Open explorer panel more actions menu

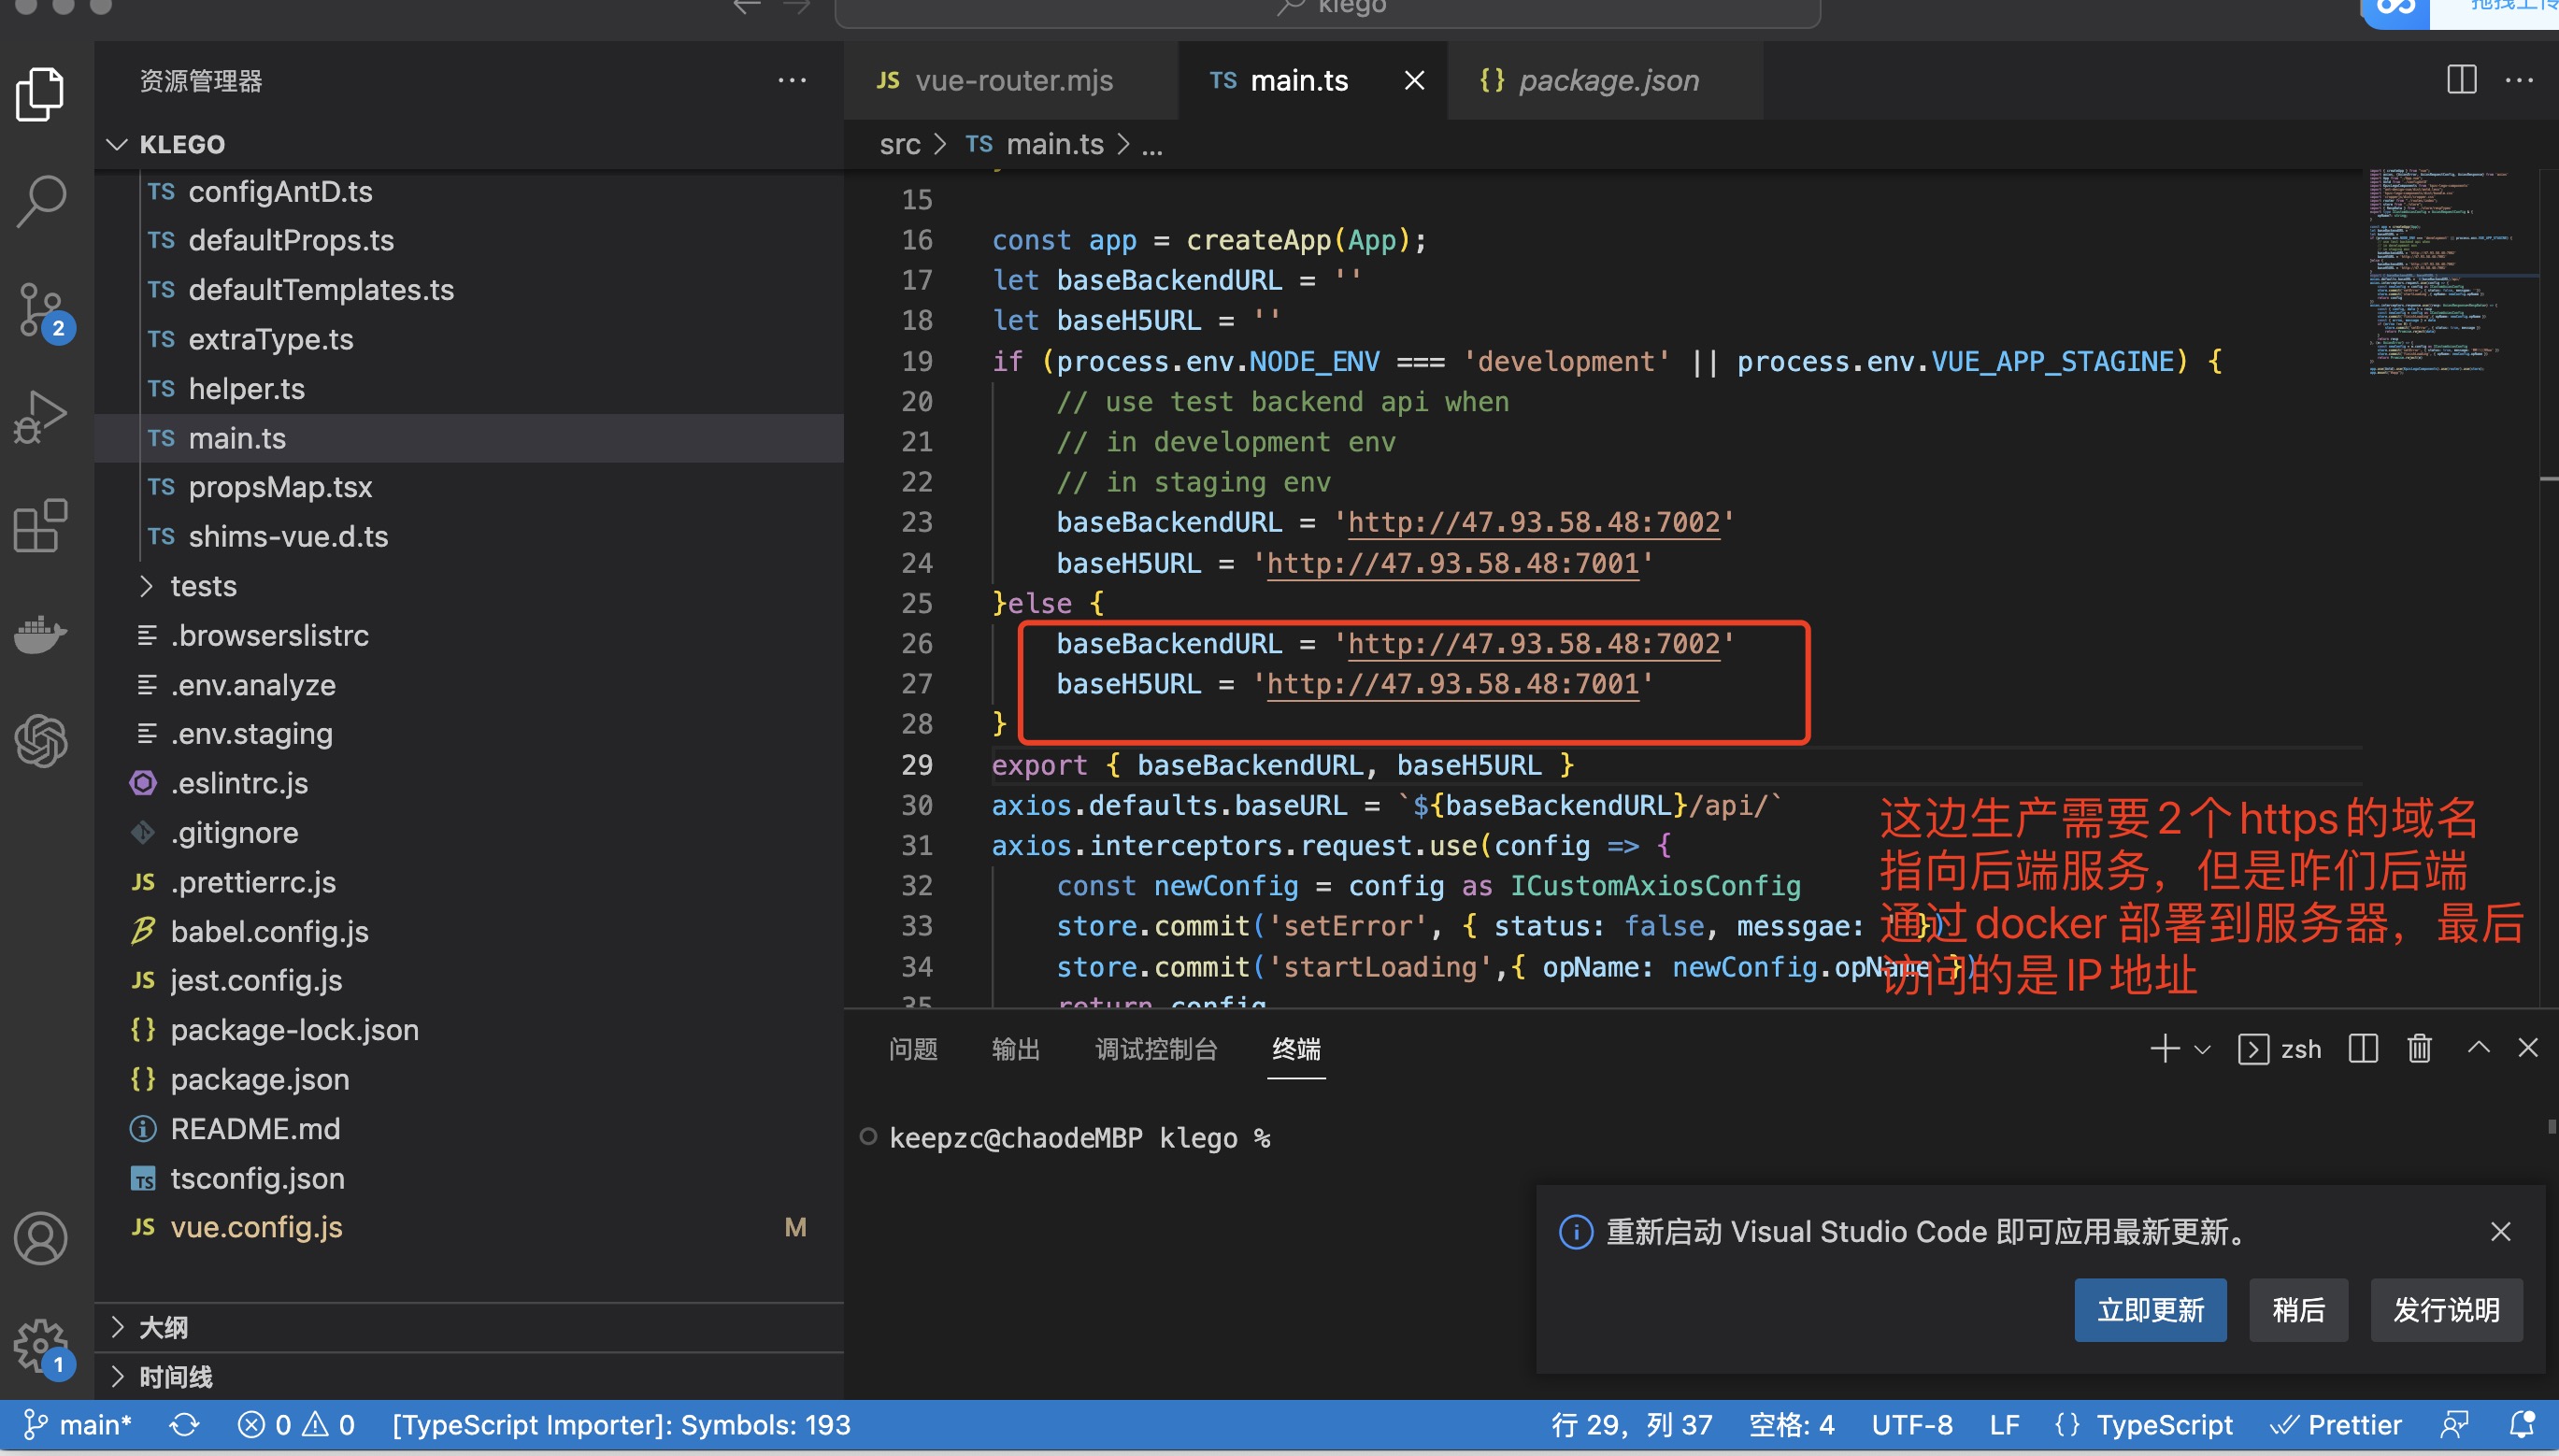[x=792, y=81]
